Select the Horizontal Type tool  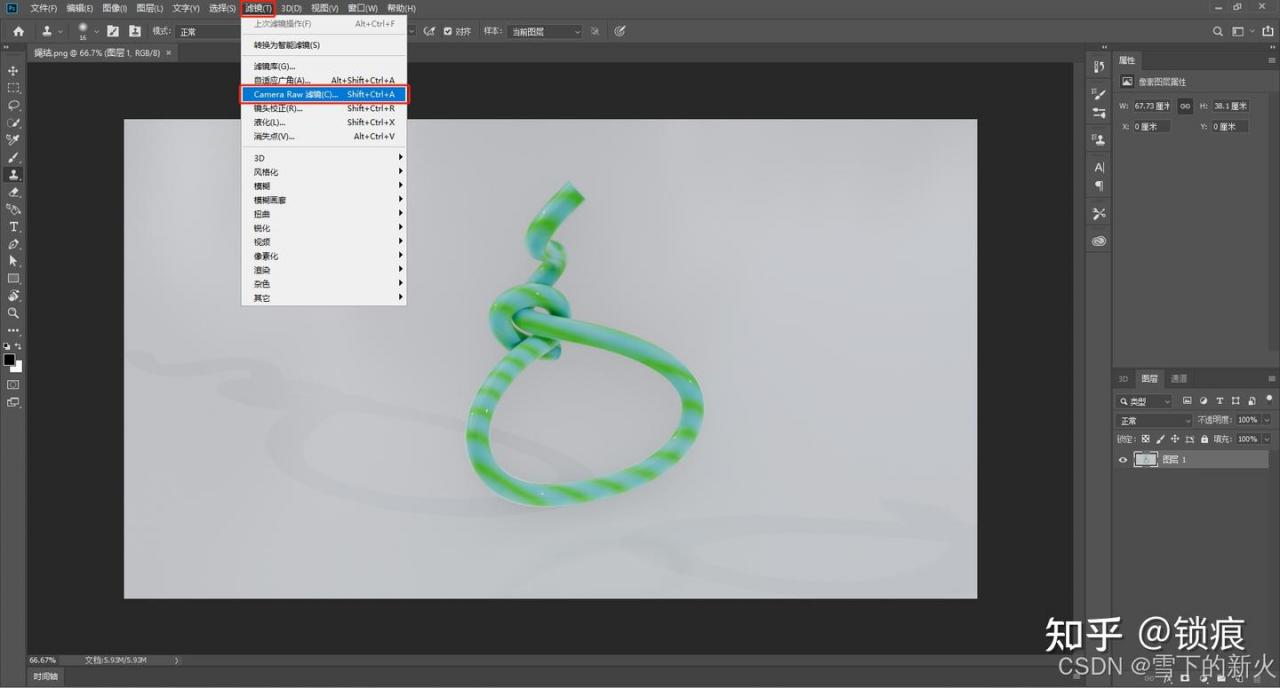[x=13, y=227]
